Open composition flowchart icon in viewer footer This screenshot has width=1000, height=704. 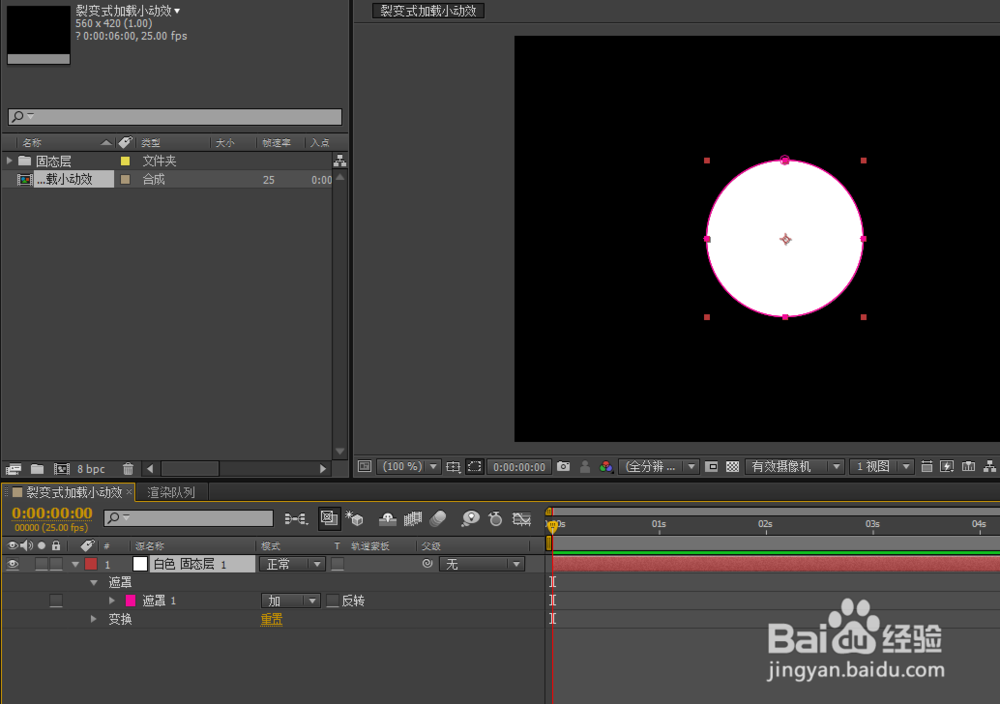pos(989,467)
